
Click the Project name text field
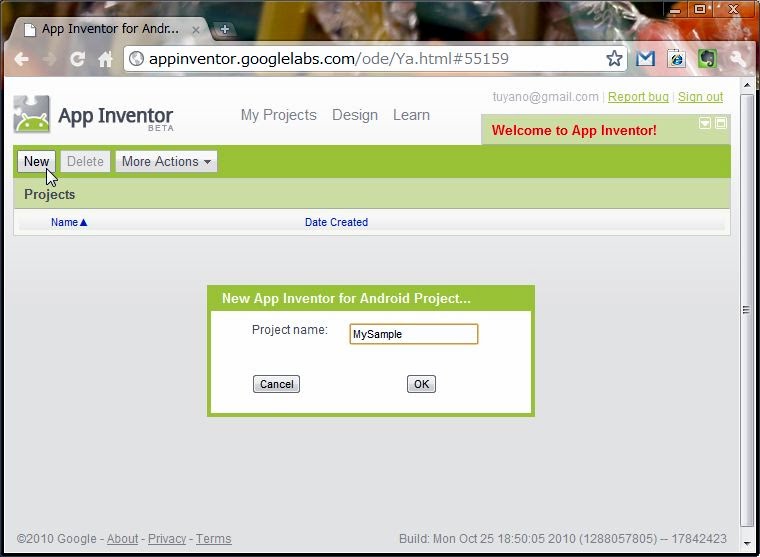(x=414, y=334)
